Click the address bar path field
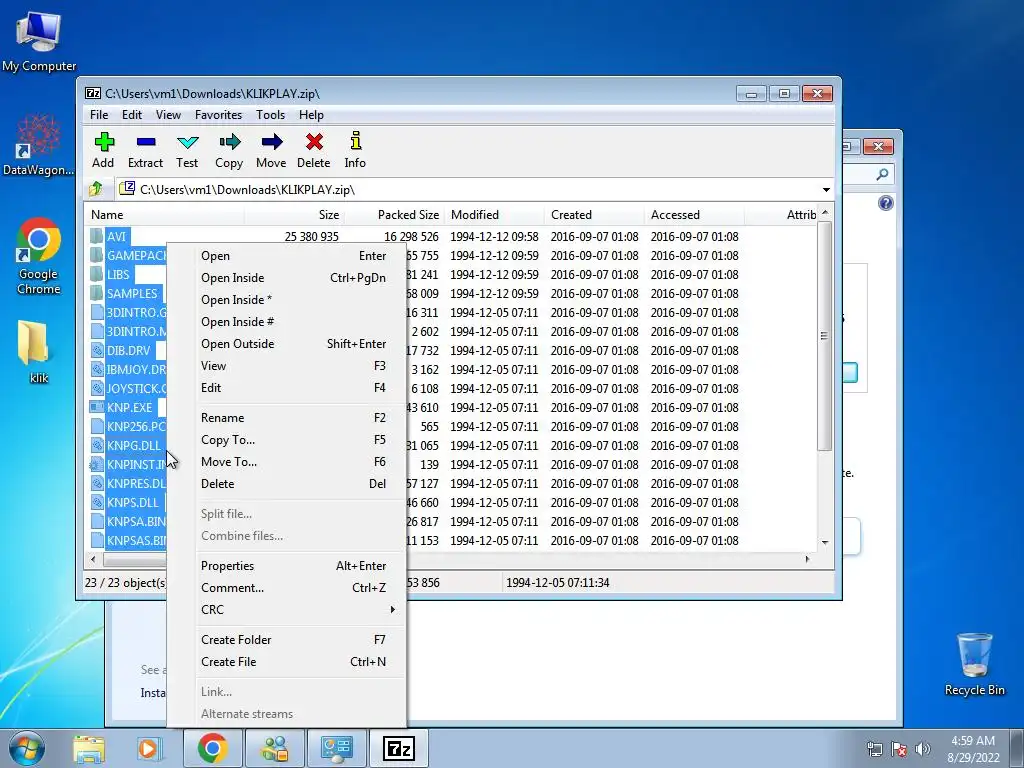This screenshot has height=768, width=1024. [x=467, y=190]
